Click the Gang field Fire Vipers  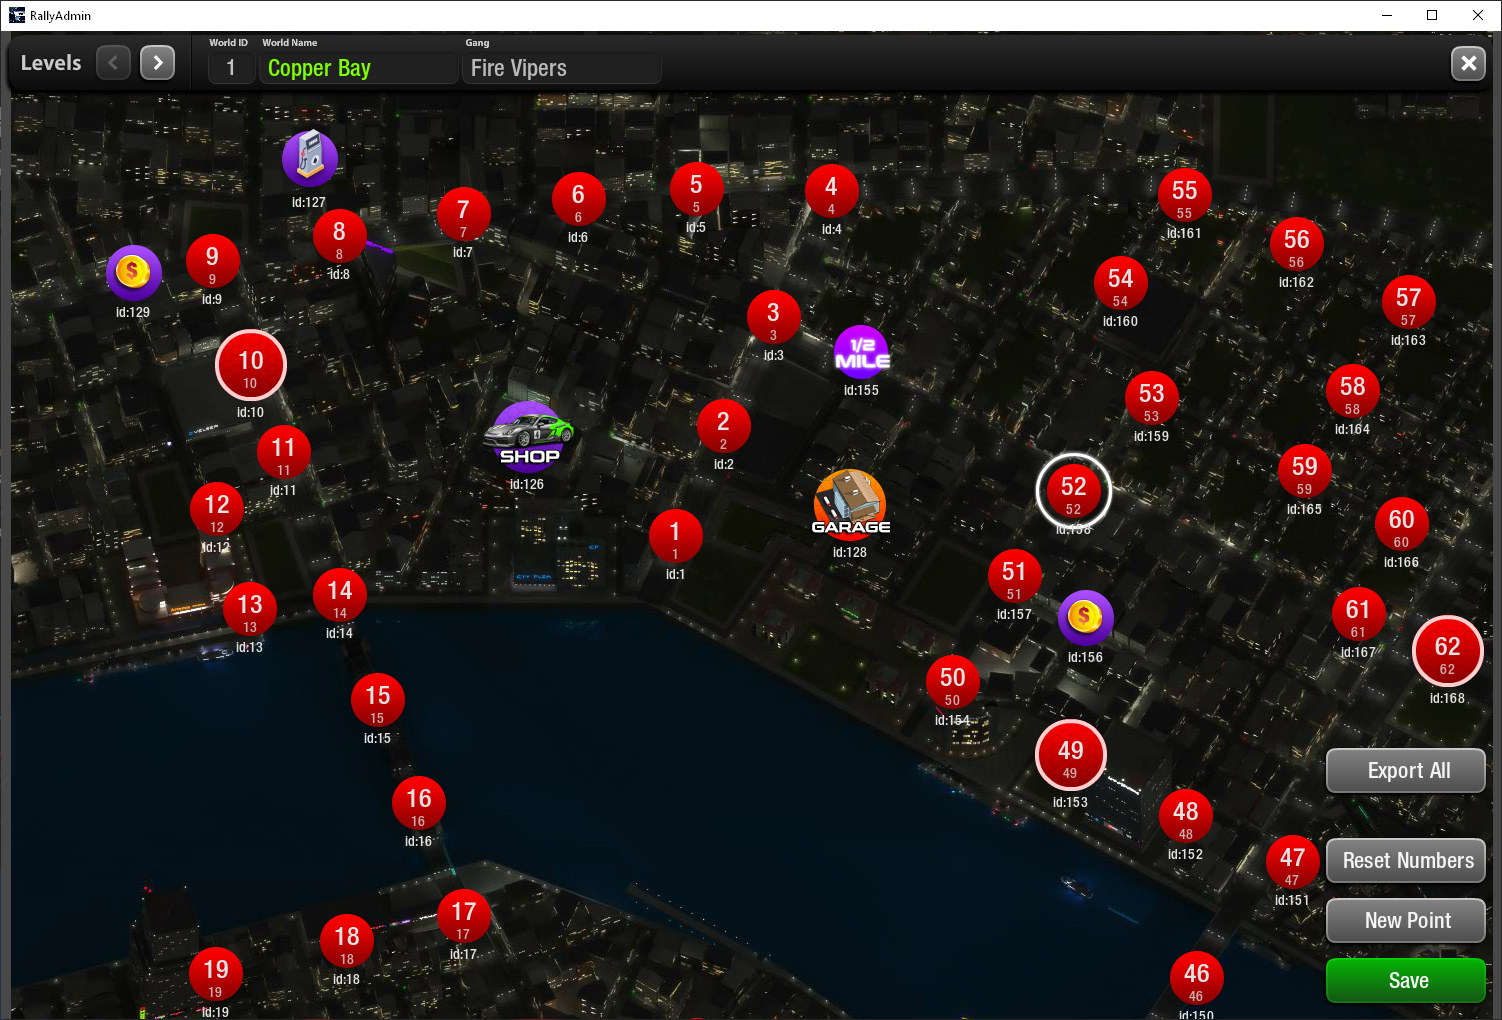(x=560, y=68)
